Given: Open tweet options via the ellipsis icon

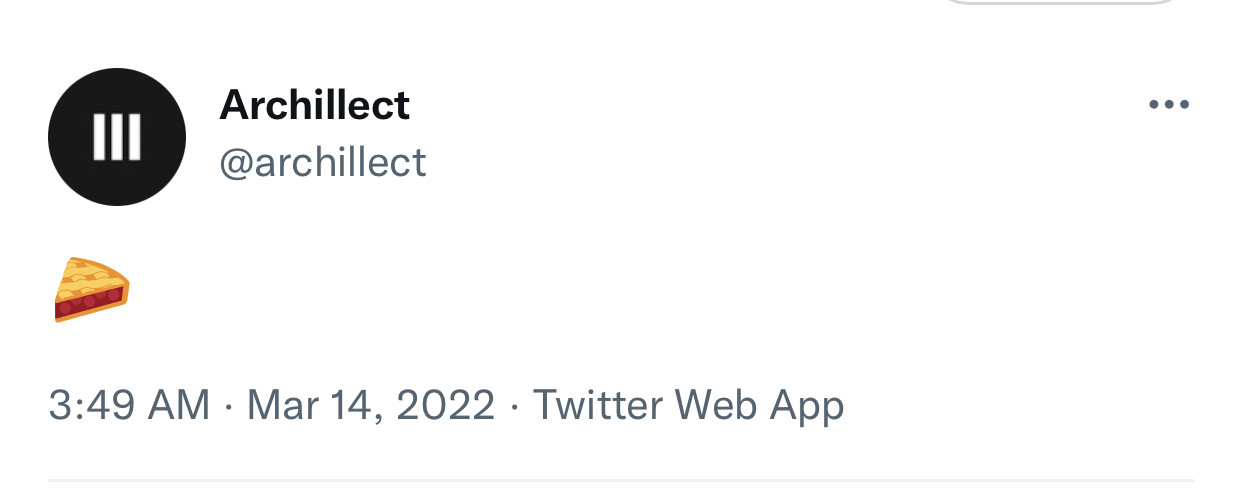Looking at the screenshot, I should (1169, 104).
